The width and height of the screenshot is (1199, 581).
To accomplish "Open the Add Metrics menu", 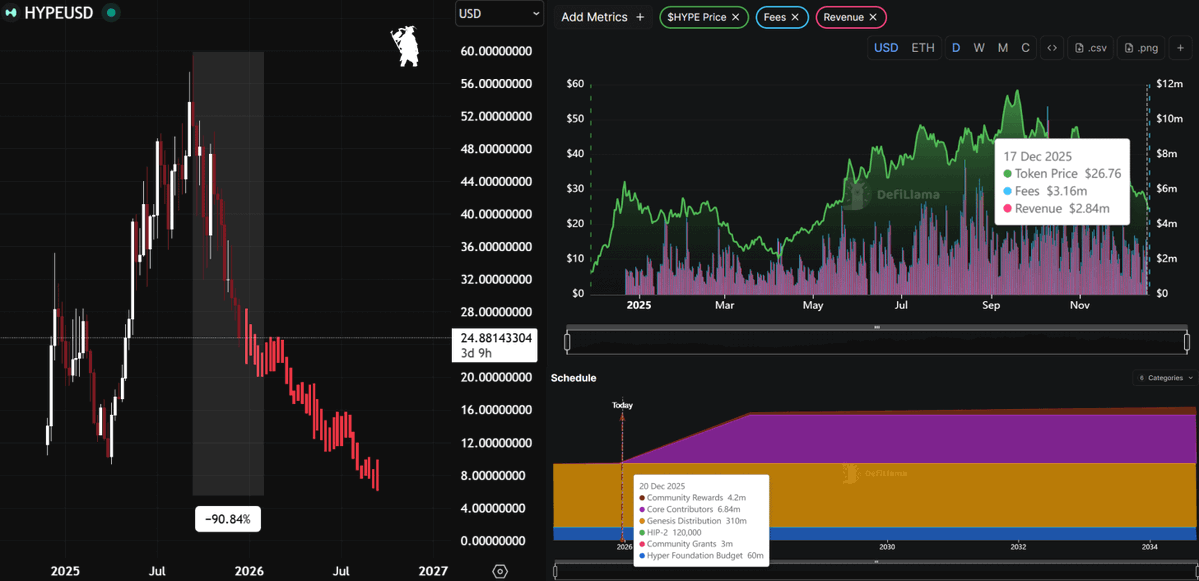I will [x=602, y=17].
